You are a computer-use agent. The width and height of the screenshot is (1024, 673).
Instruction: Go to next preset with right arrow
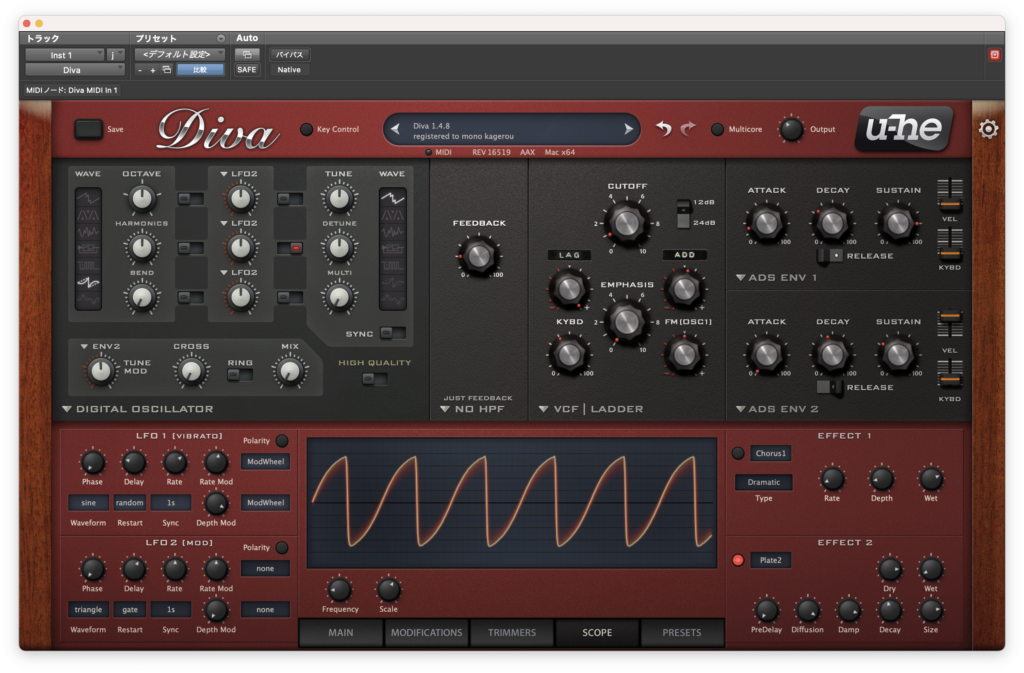628,129
